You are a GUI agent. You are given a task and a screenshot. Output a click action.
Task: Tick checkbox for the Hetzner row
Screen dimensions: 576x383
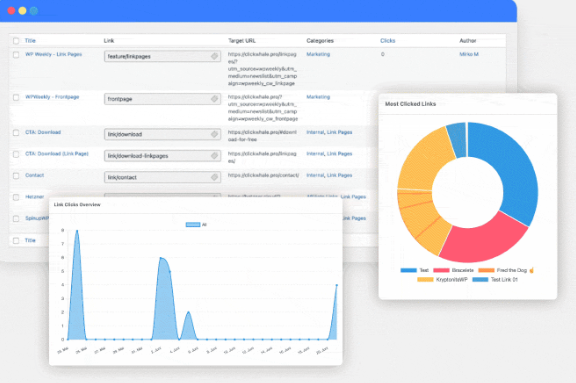coord(16,197)
